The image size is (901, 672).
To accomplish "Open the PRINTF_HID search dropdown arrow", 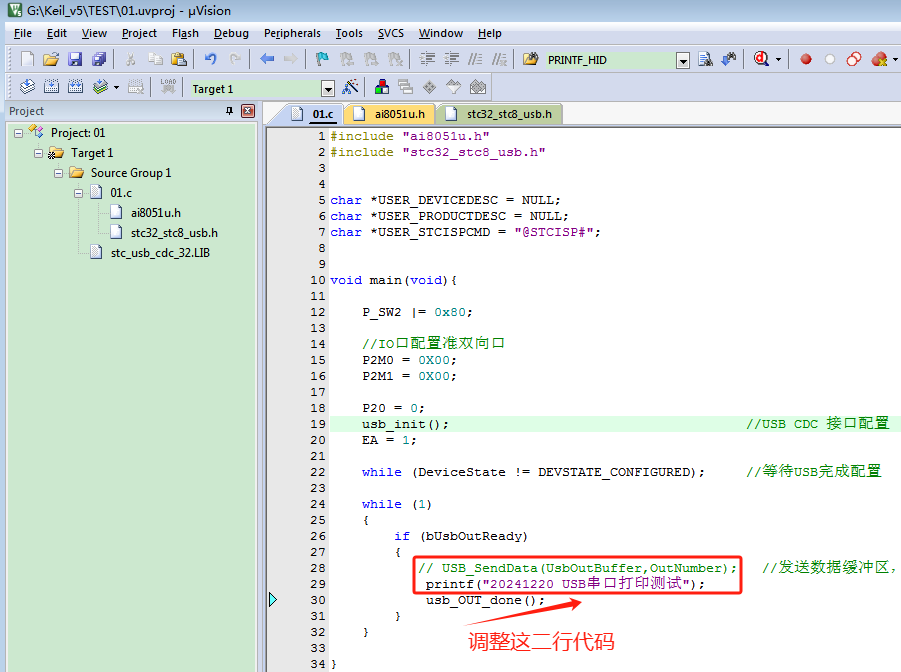I will click(683, 60).
